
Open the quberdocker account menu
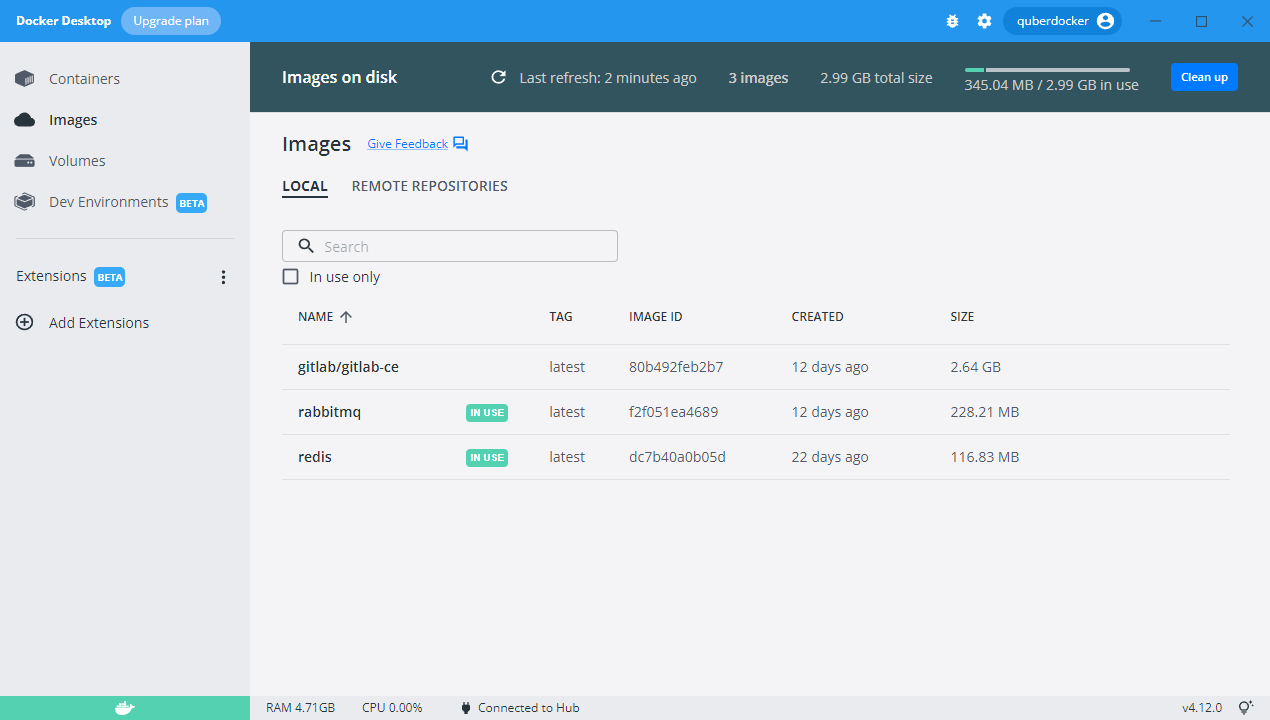click(x=1062, y=21)
